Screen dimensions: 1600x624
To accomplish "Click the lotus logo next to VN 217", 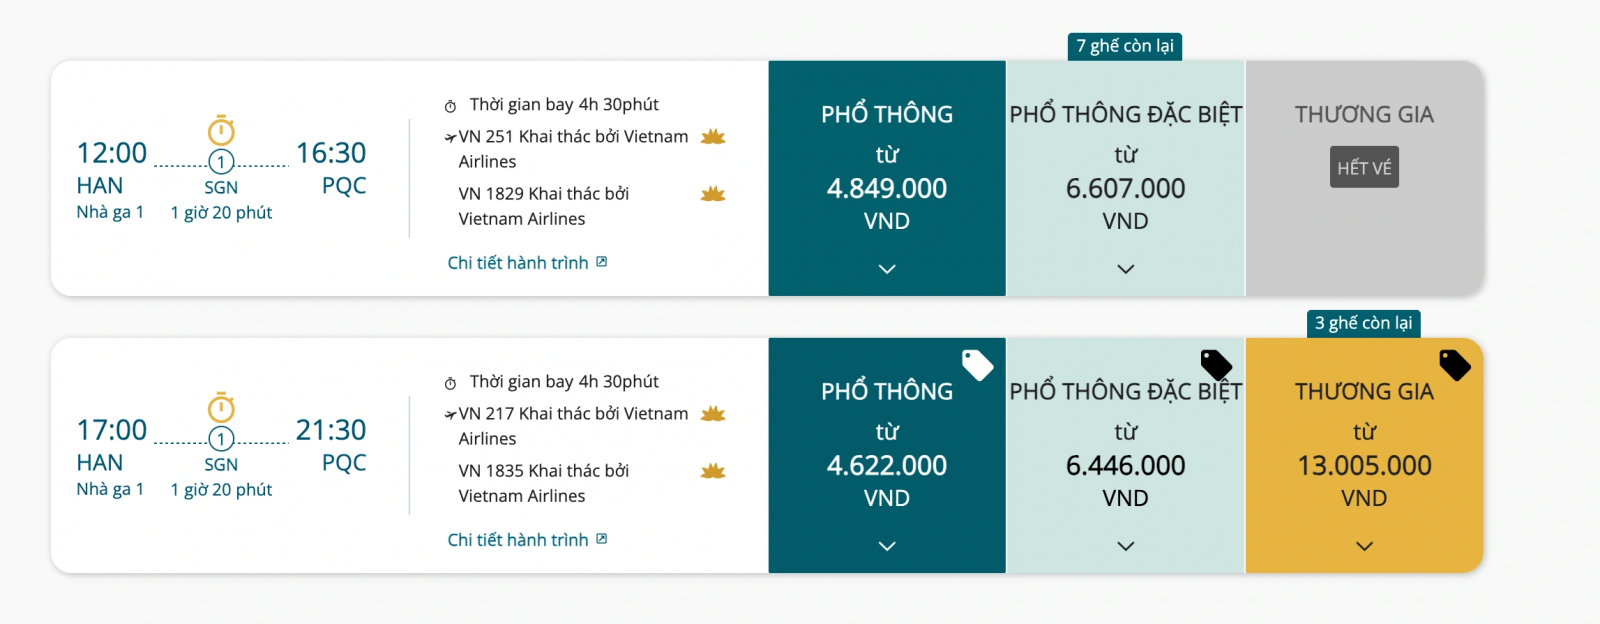I will coord(713,414).
